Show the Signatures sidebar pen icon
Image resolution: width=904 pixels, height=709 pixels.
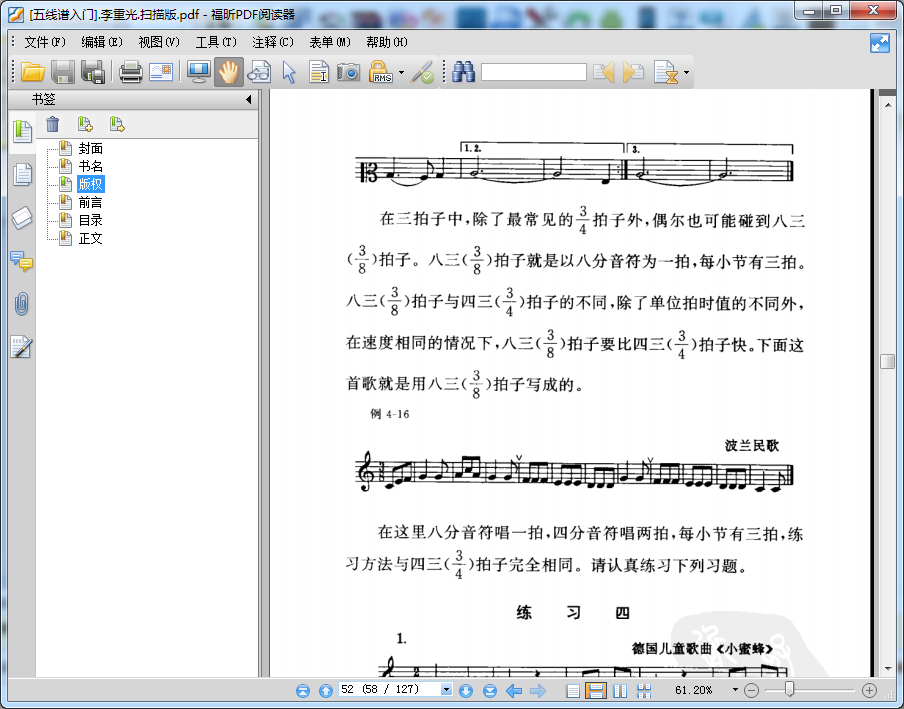click(x=21, y=348)
